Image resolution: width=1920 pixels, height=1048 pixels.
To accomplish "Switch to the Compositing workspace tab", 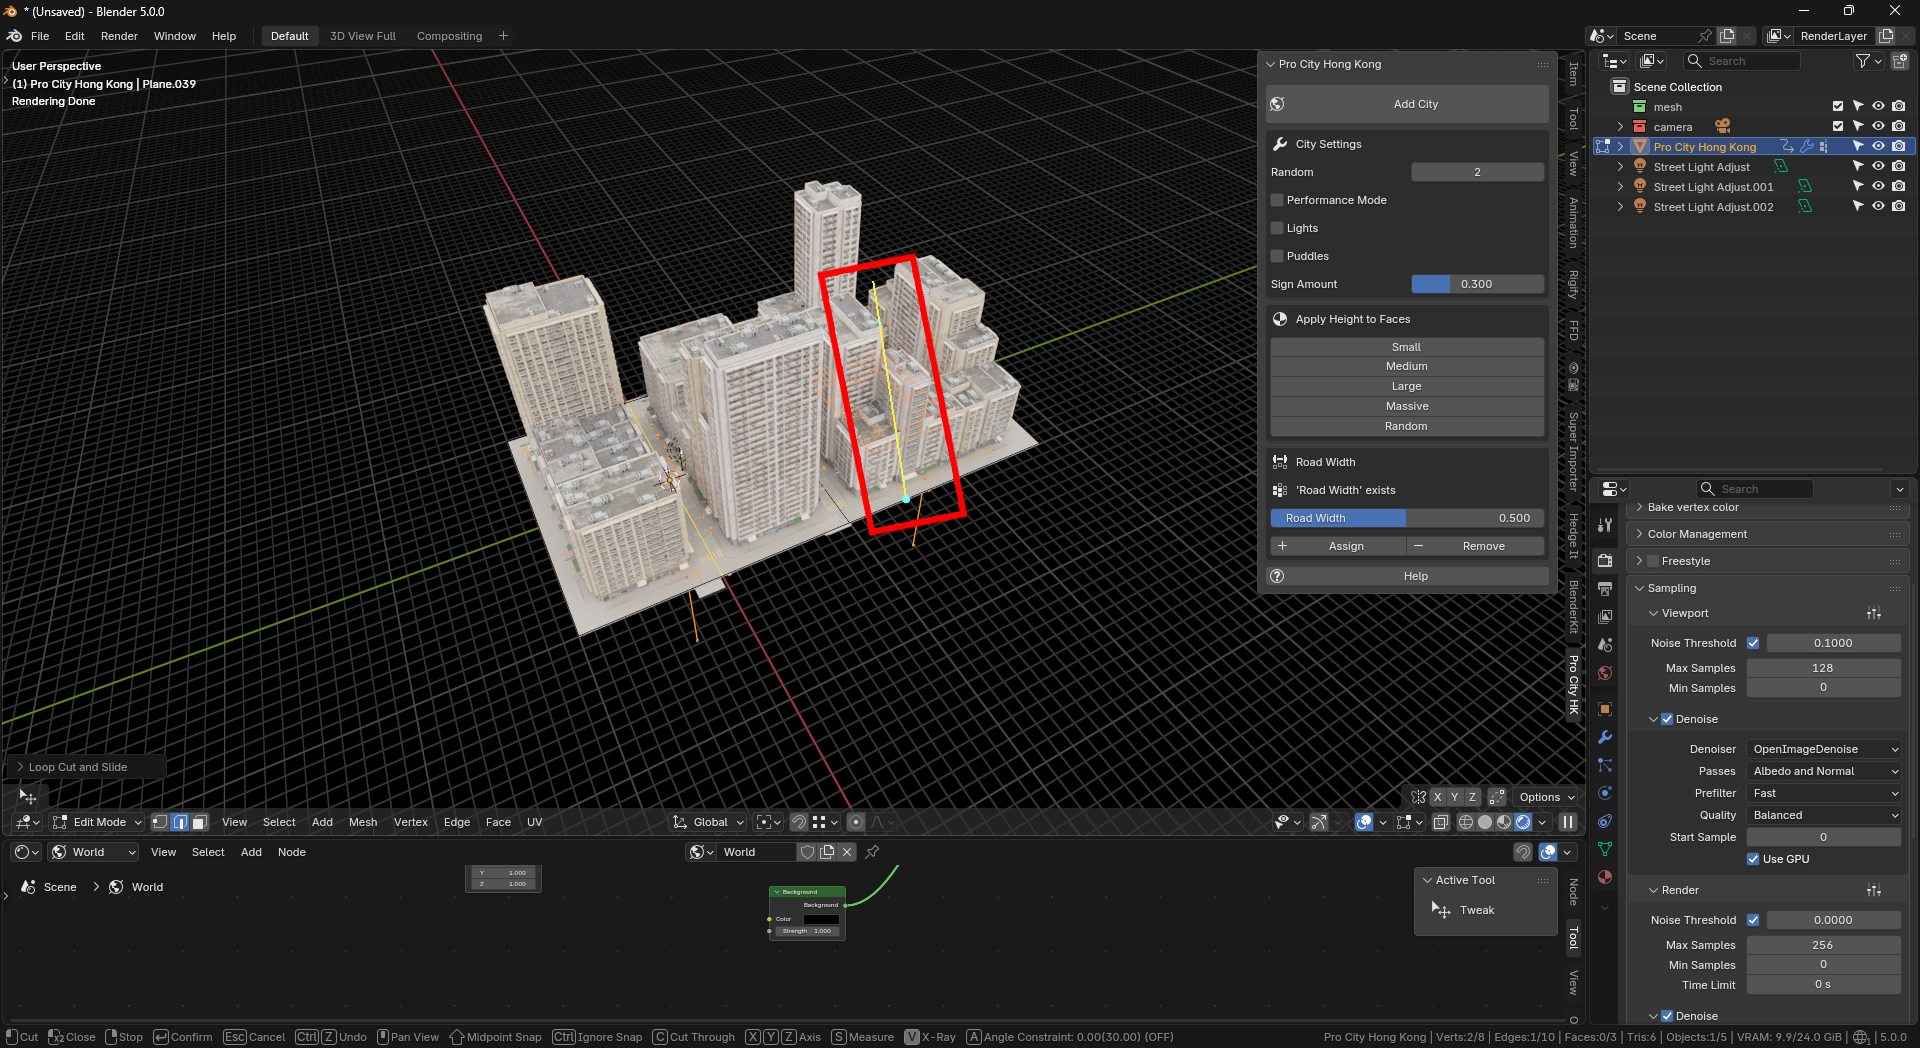I will tap(449, 36).
